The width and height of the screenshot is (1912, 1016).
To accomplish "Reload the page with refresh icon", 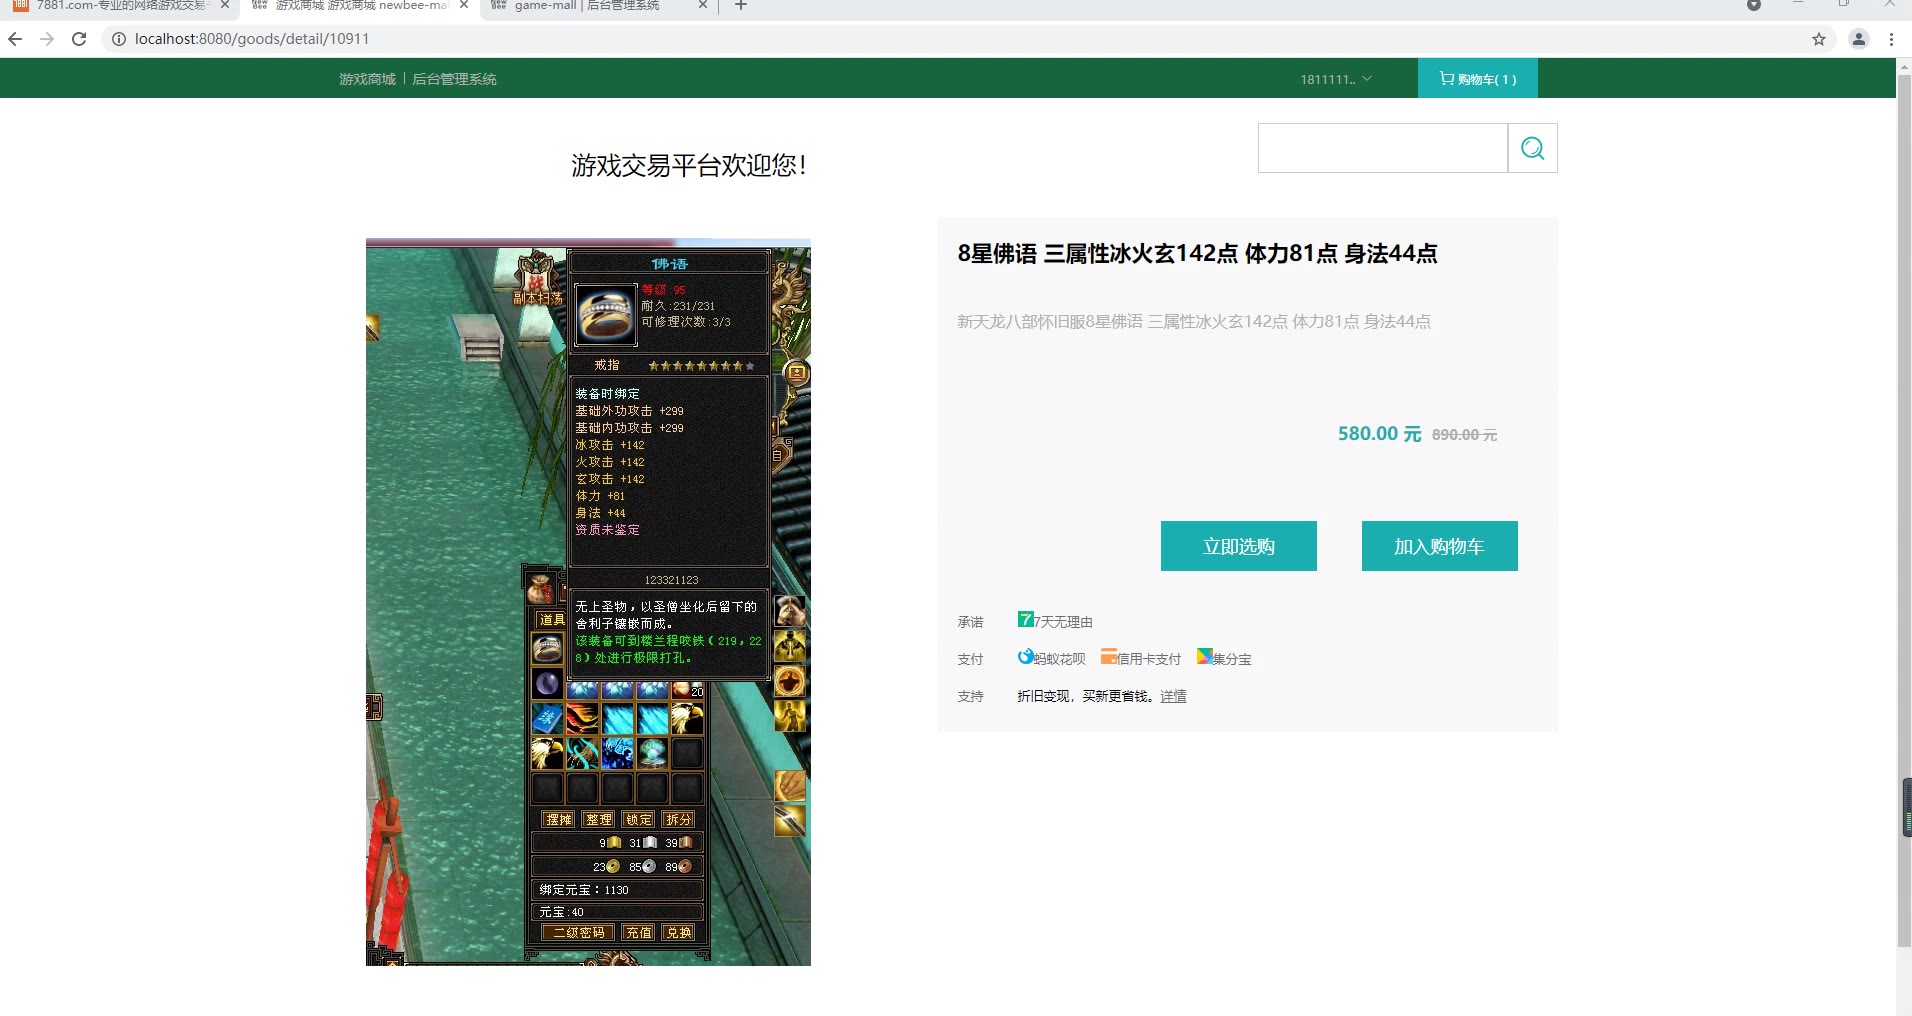I will click(x=79, y=39).
